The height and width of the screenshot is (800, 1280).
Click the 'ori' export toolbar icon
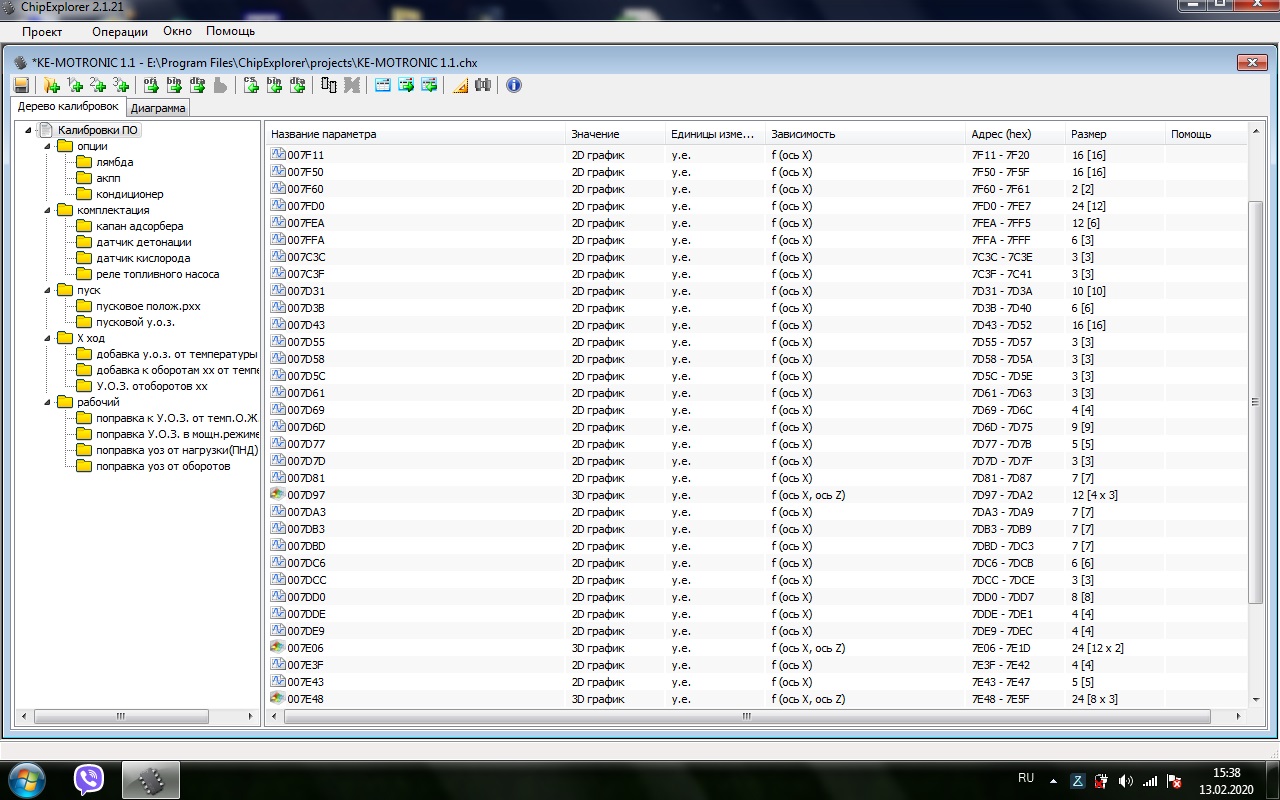tap(151, 85)
